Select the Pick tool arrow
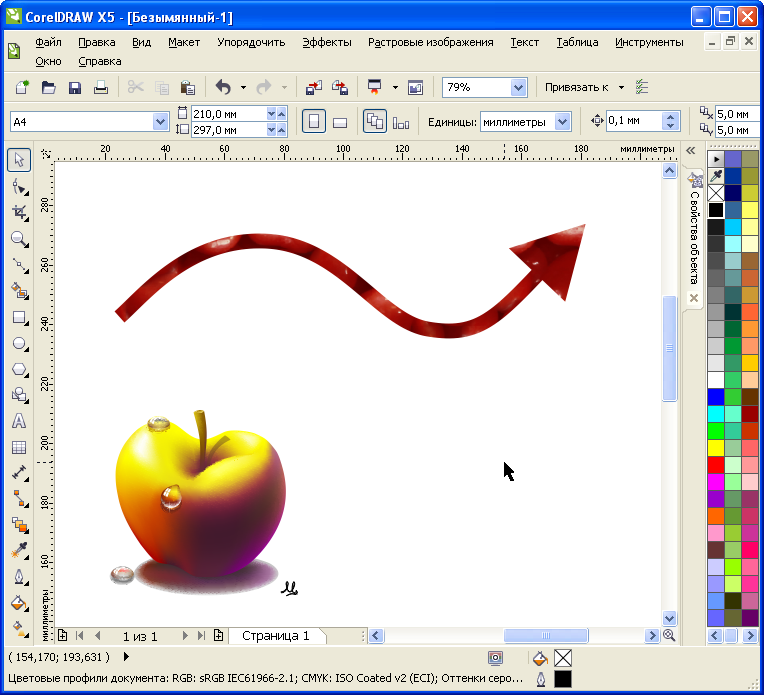Viewport: 764px width, 695px height. click(x=19, y=160)
